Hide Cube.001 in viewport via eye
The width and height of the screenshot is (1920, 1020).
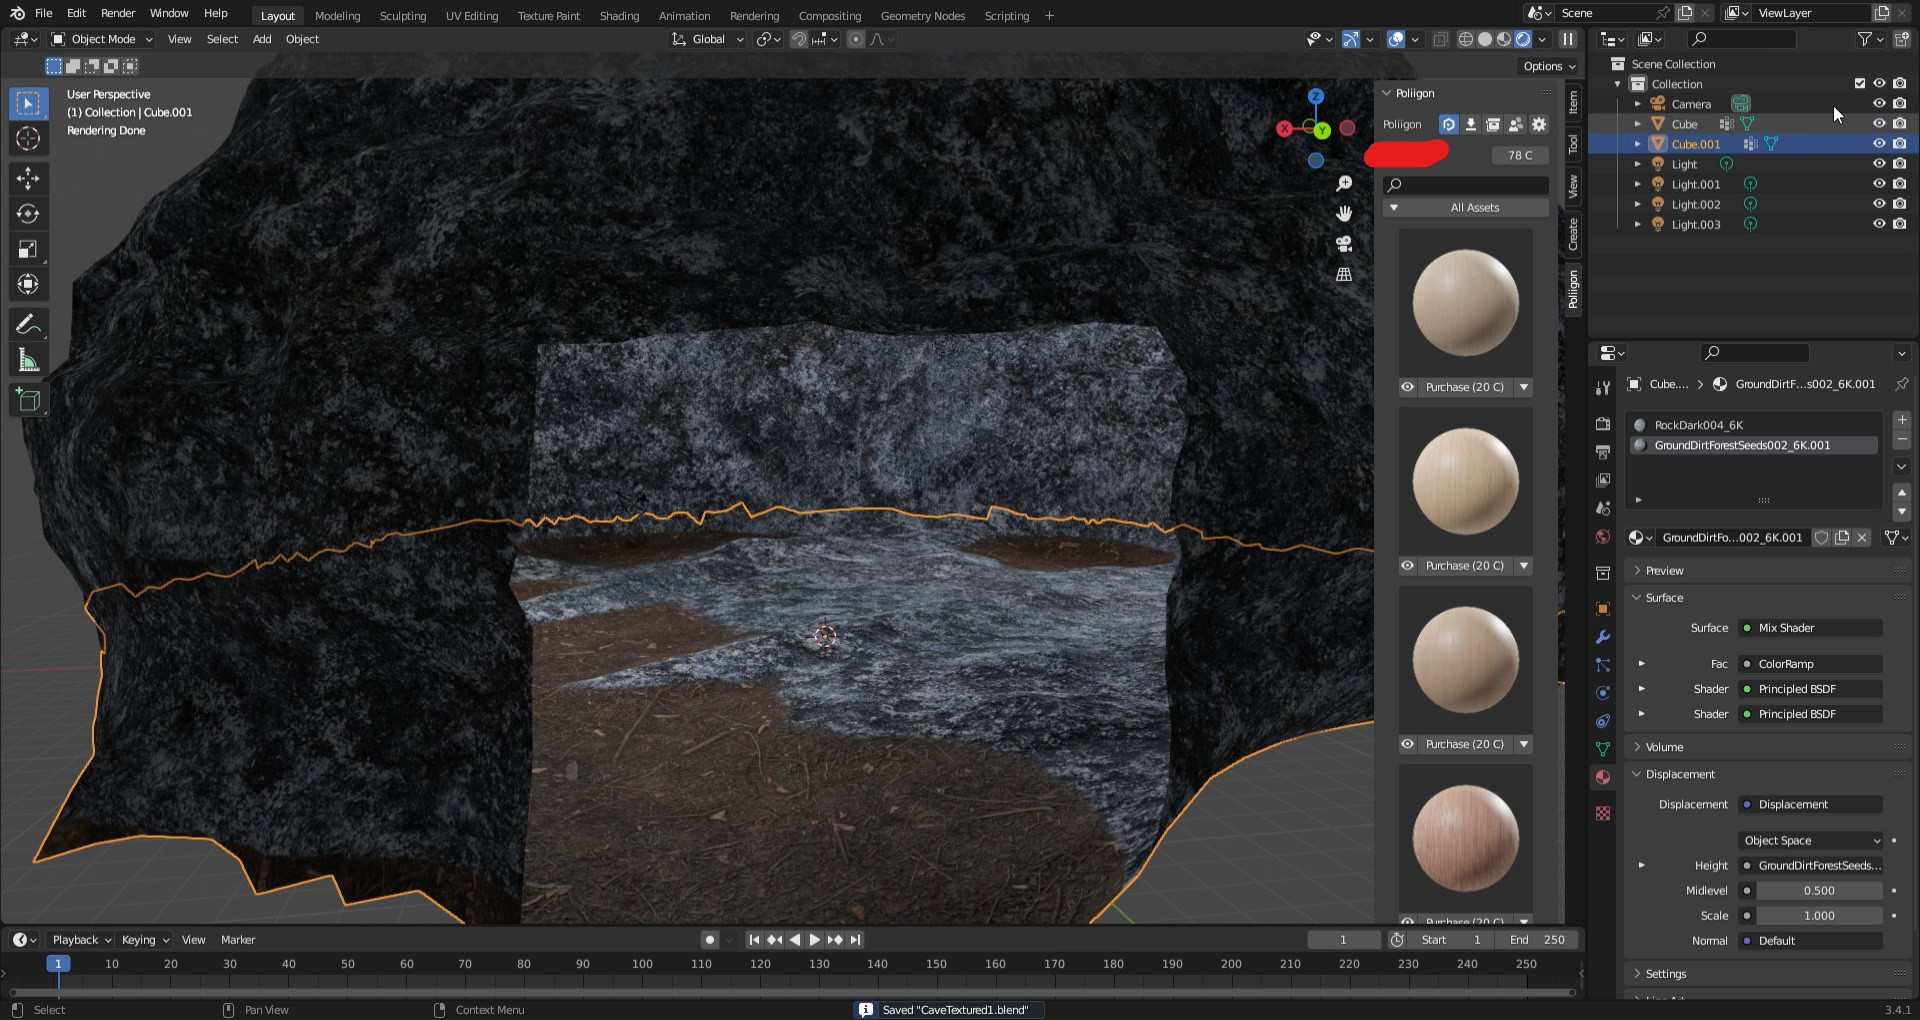(1879, 144)
